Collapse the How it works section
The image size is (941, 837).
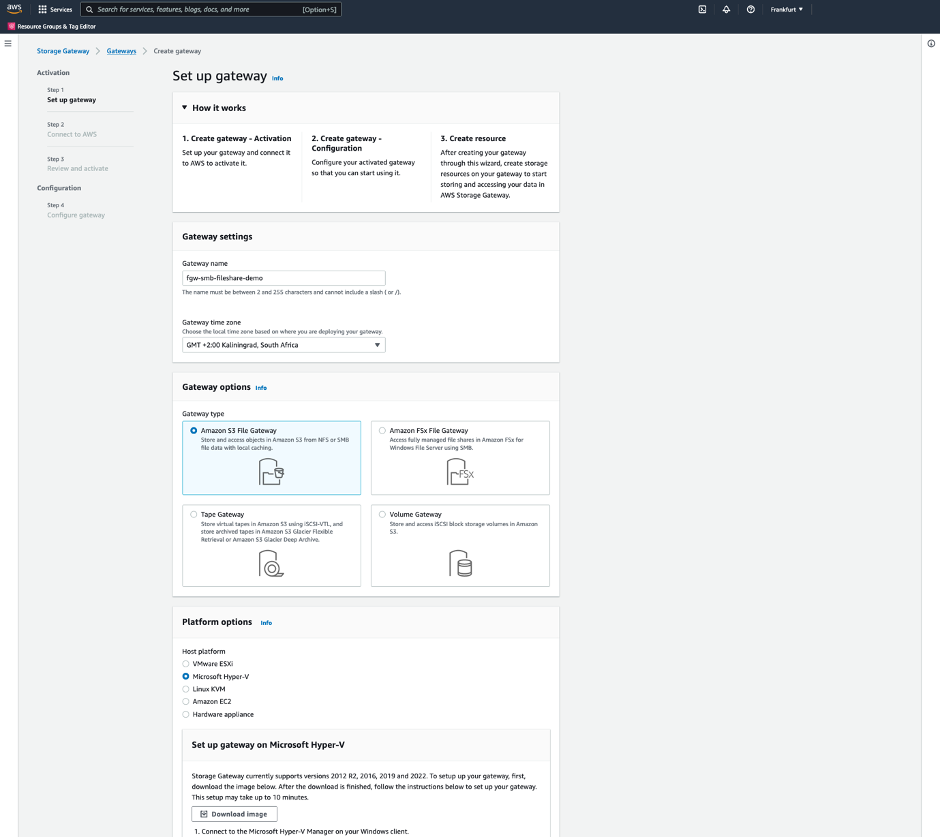click(184, 108)
